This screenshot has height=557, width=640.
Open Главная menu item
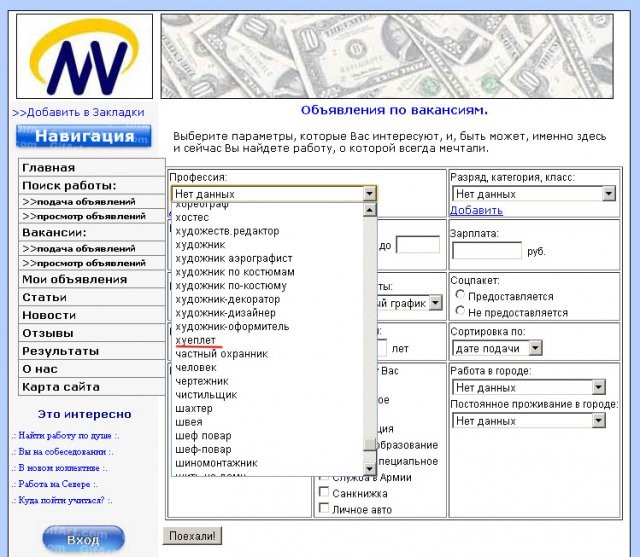click(x=92, y=168)
